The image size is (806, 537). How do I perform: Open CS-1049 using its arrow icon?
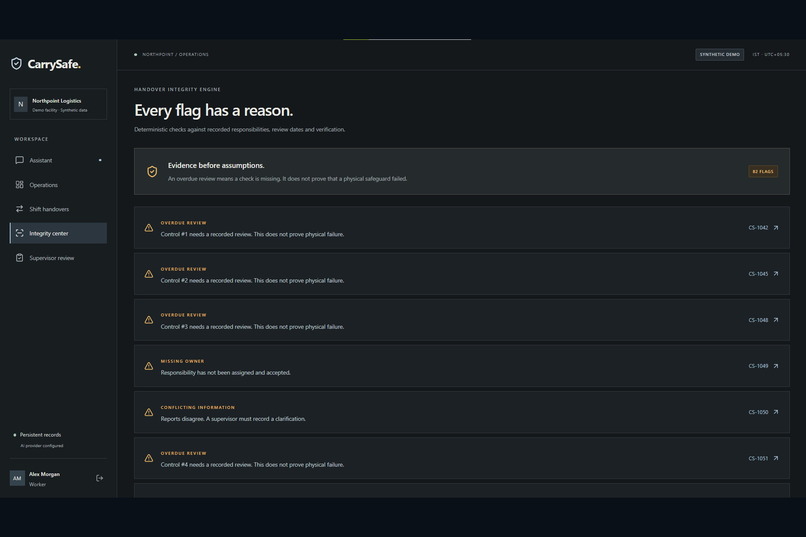point(776,366)
